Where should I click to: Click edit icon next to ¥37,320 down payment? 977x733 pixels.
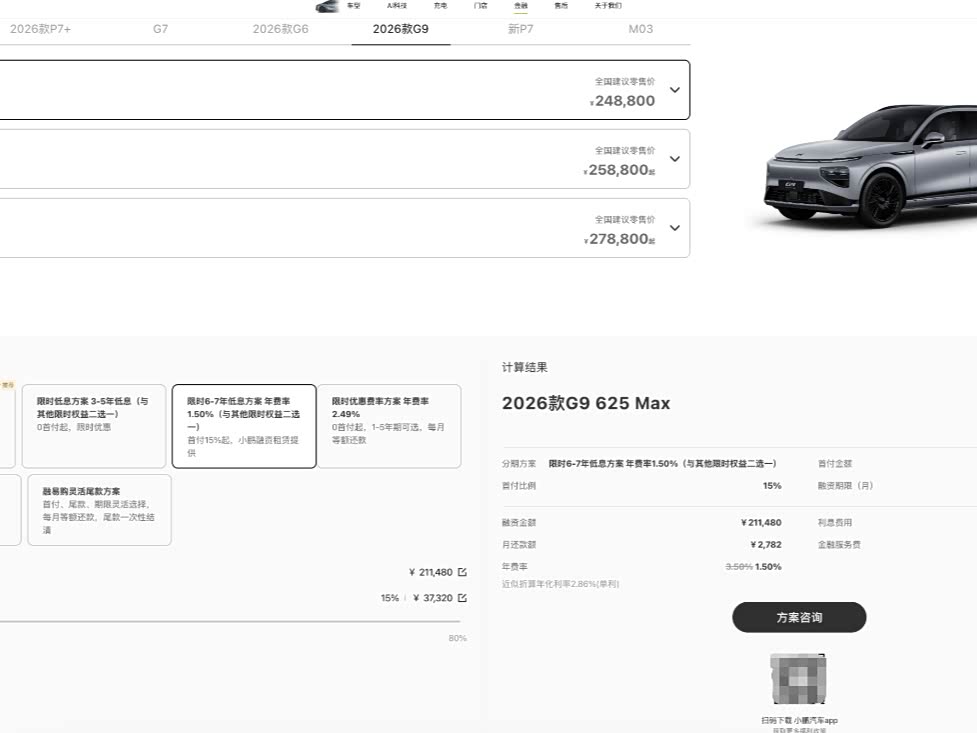tap(462, 598)
